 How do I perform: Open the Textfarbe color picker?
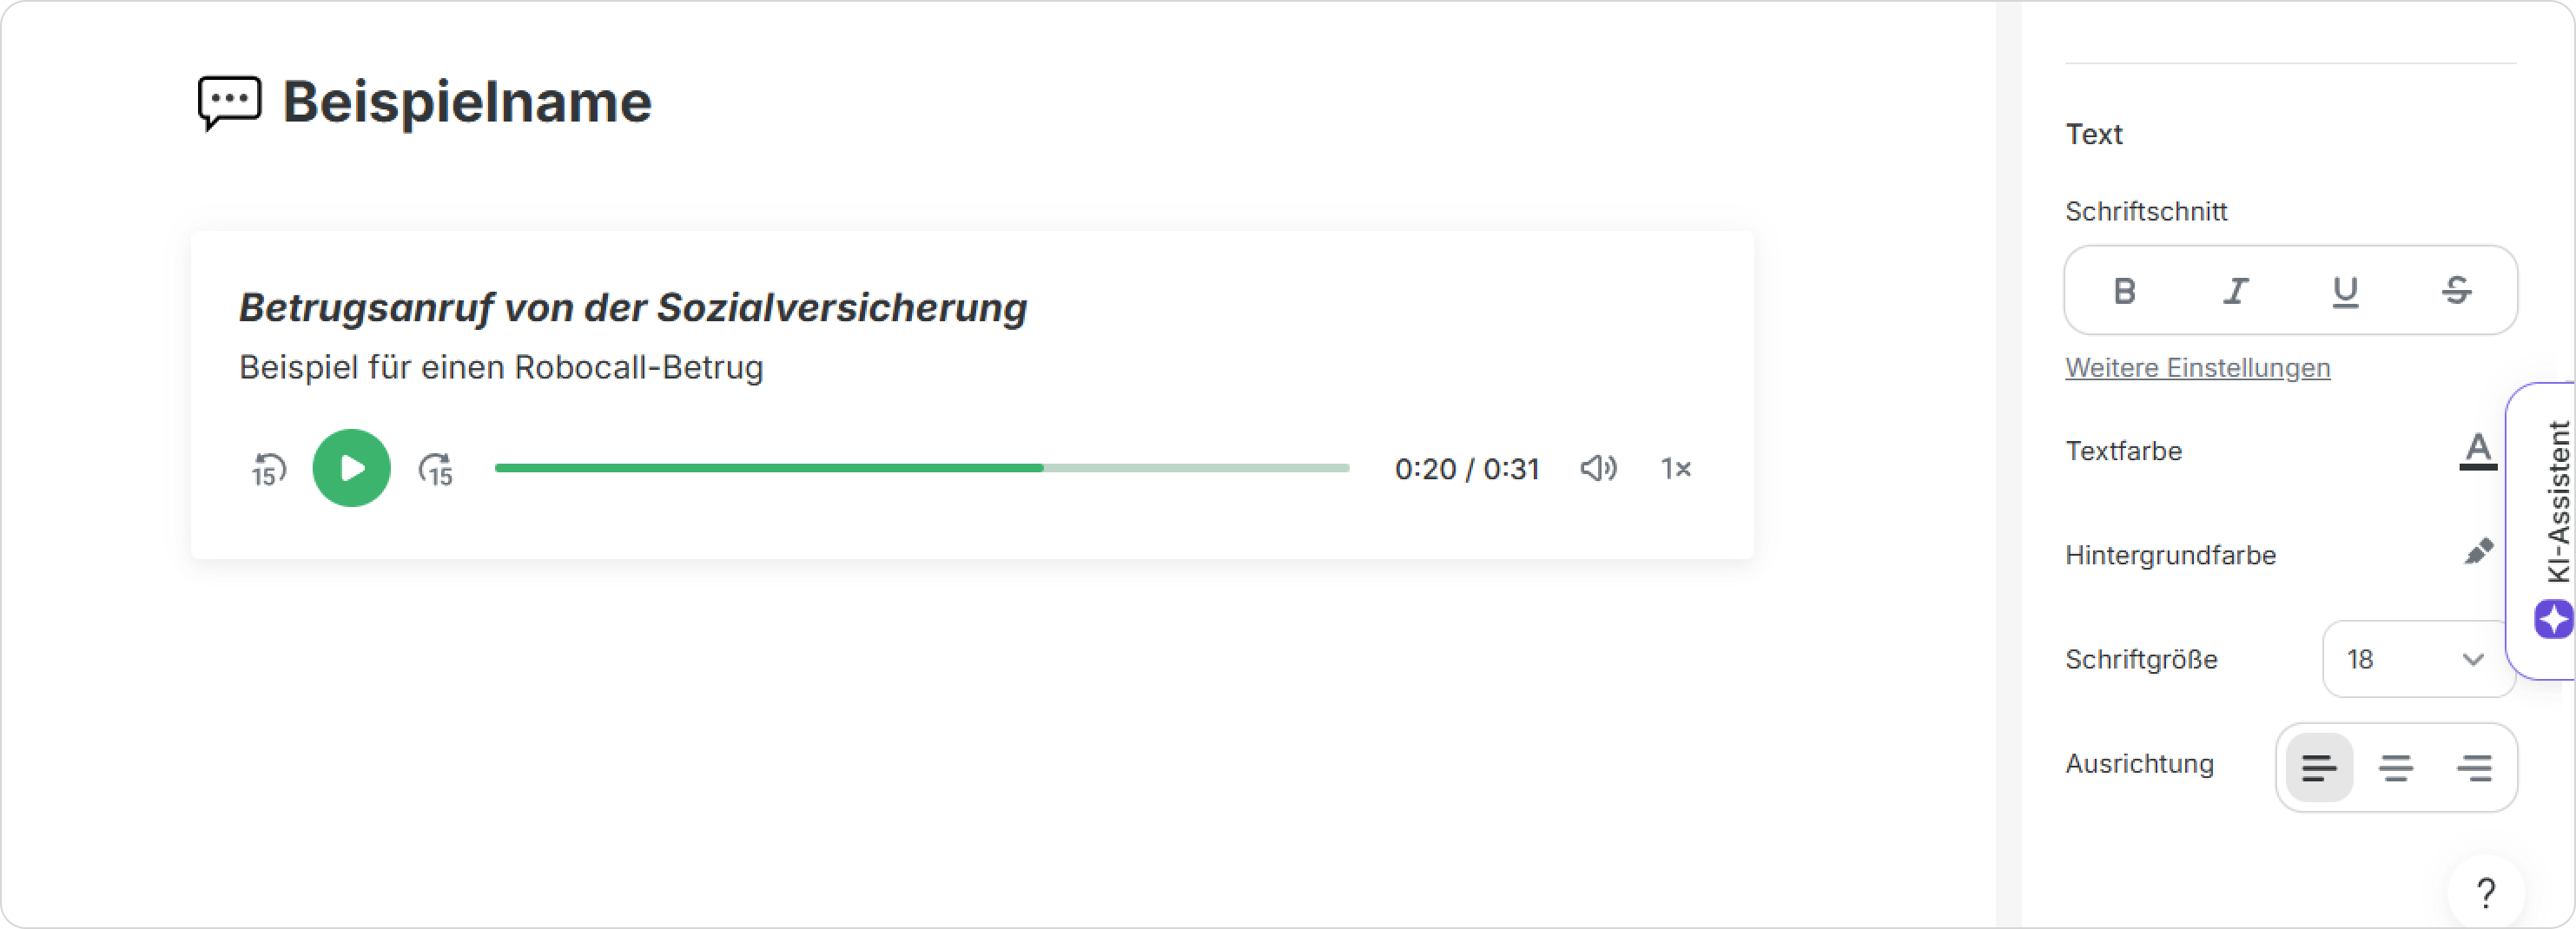2477,451
